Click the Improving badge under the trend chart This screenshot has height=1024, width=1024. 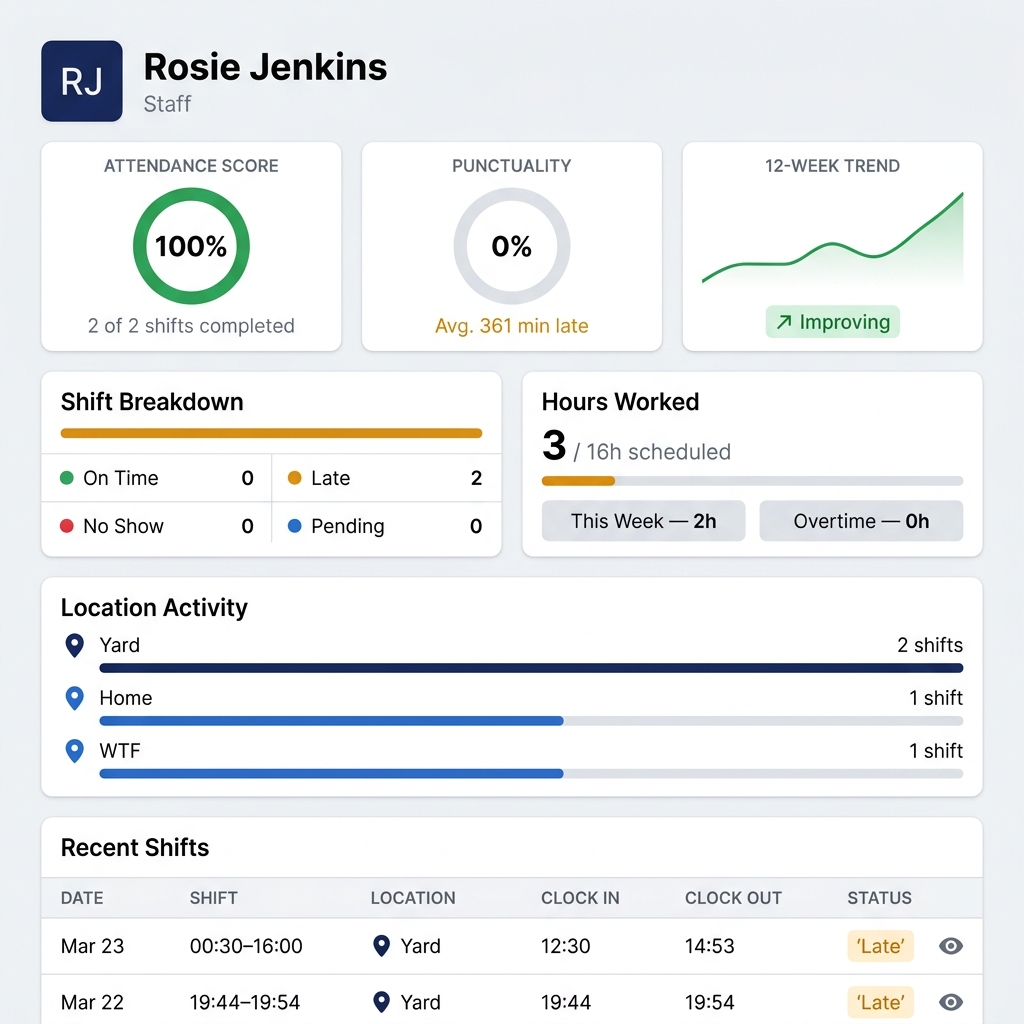[832, 322]
